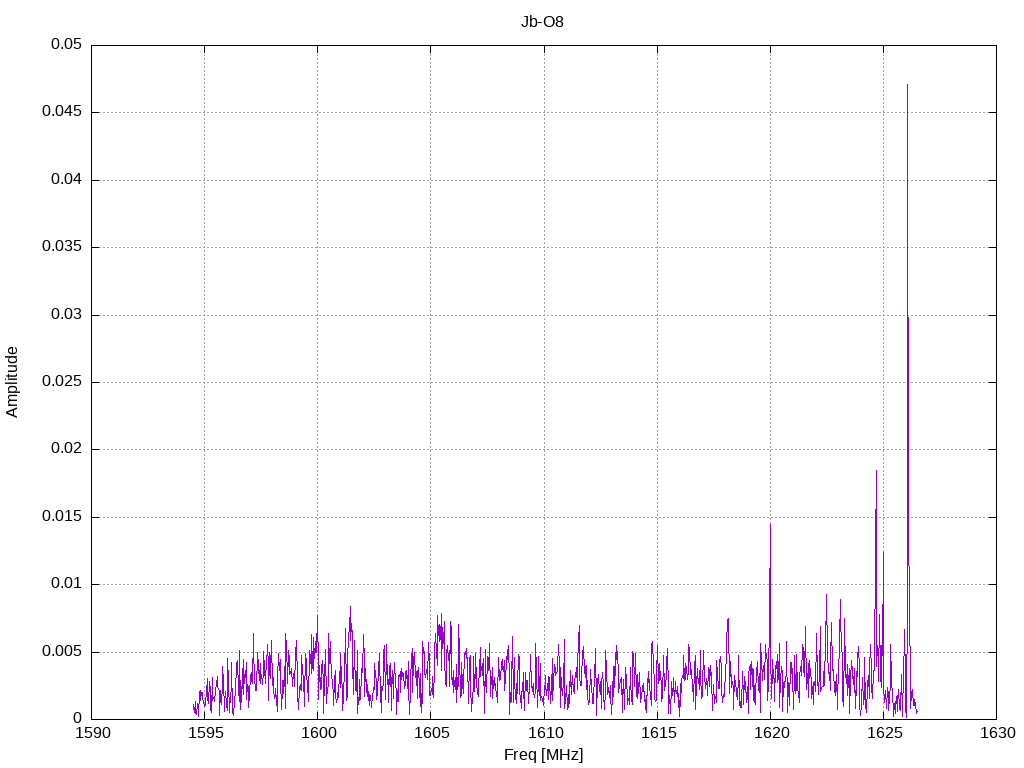The width and height of the screenshot is (1024, 768).
Task: Click the spike peak at 1620 MHz
Action: (770, 524)
